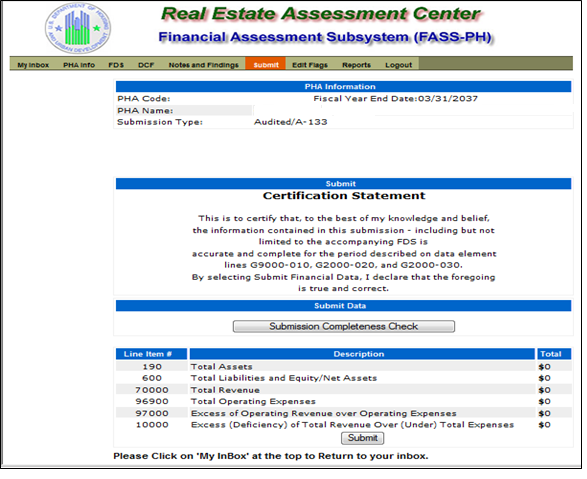Select the DCF menu item
The height and width of the screenshot is (479, 587).
pos(146,65)
